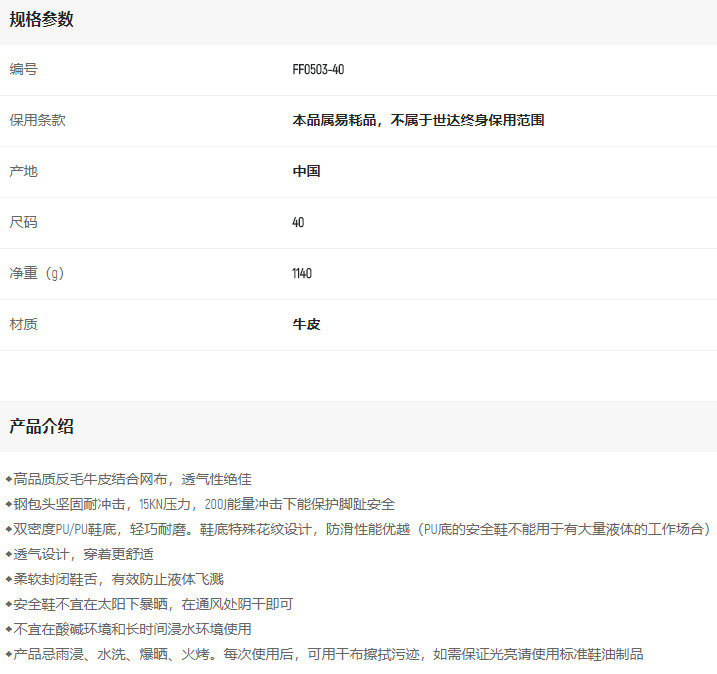Click the 规格参数 section header
This screenshot has height=674, width=717.
point(41,20)
